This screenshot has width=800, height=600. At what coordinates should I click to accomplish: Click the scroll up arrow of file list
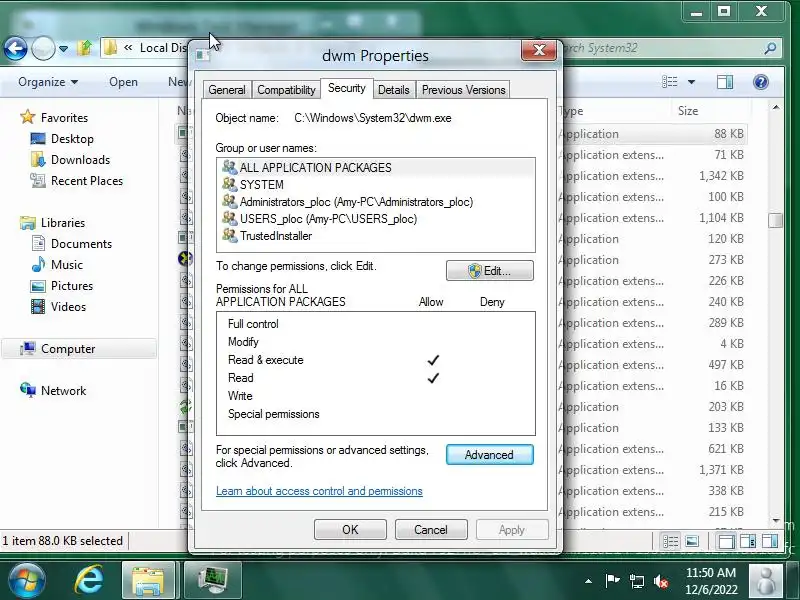click(776, 108)
